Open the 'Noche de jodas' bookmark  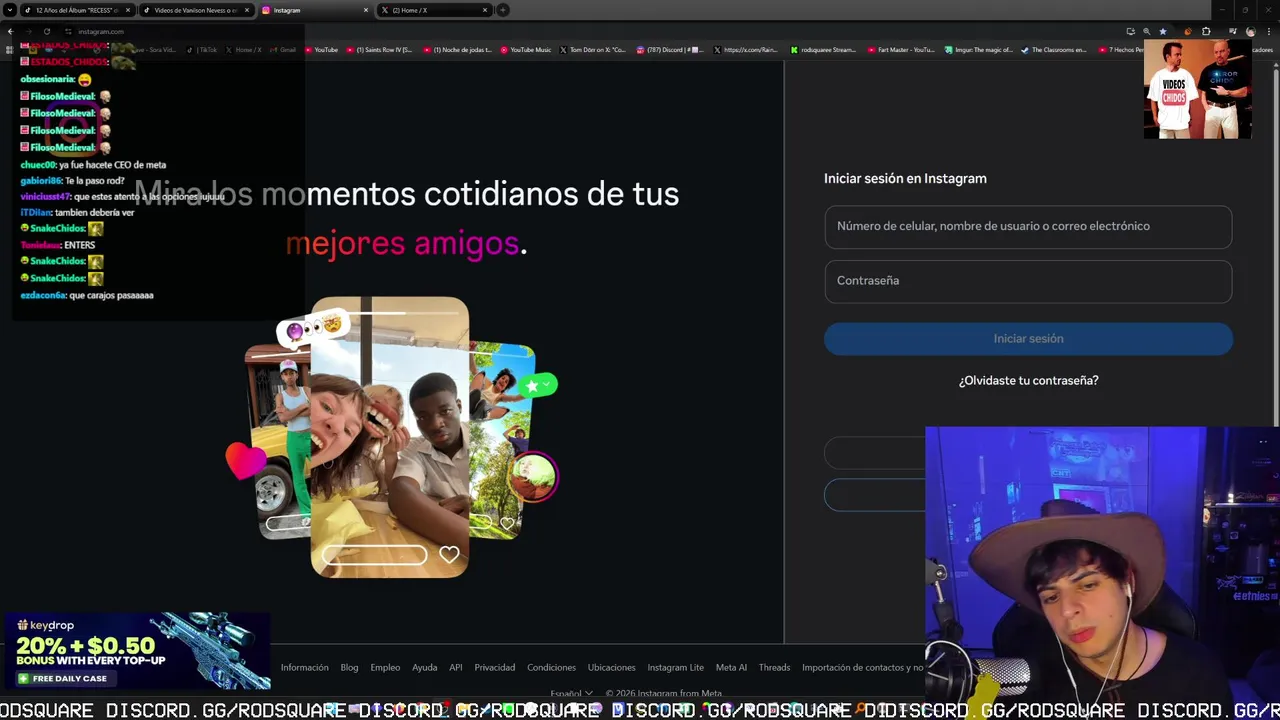click(x=457, y=49)
